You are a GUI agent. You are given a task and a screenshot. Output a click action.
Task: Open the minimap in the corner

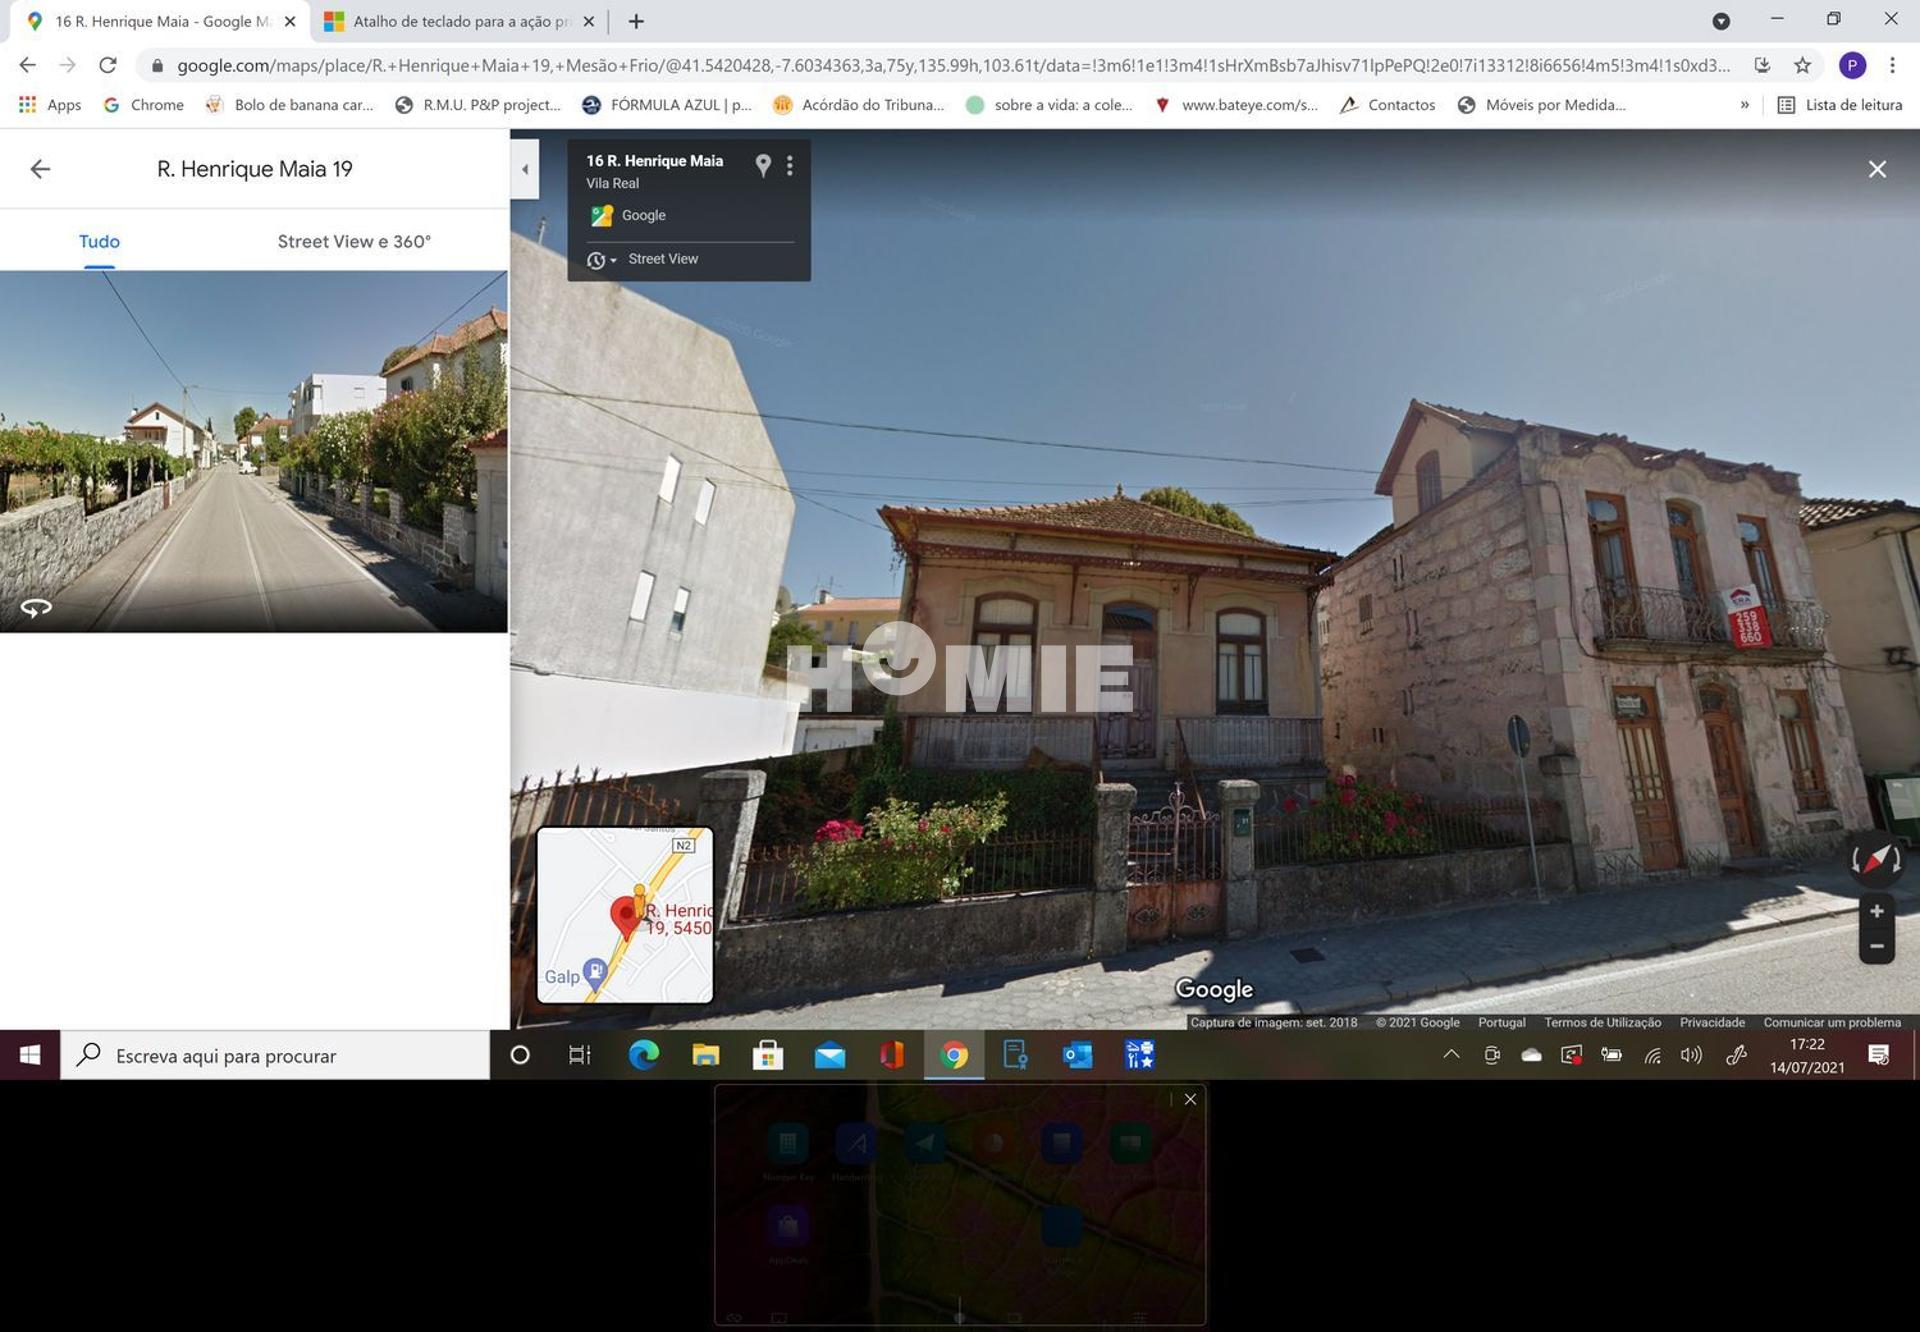[625, 914]
